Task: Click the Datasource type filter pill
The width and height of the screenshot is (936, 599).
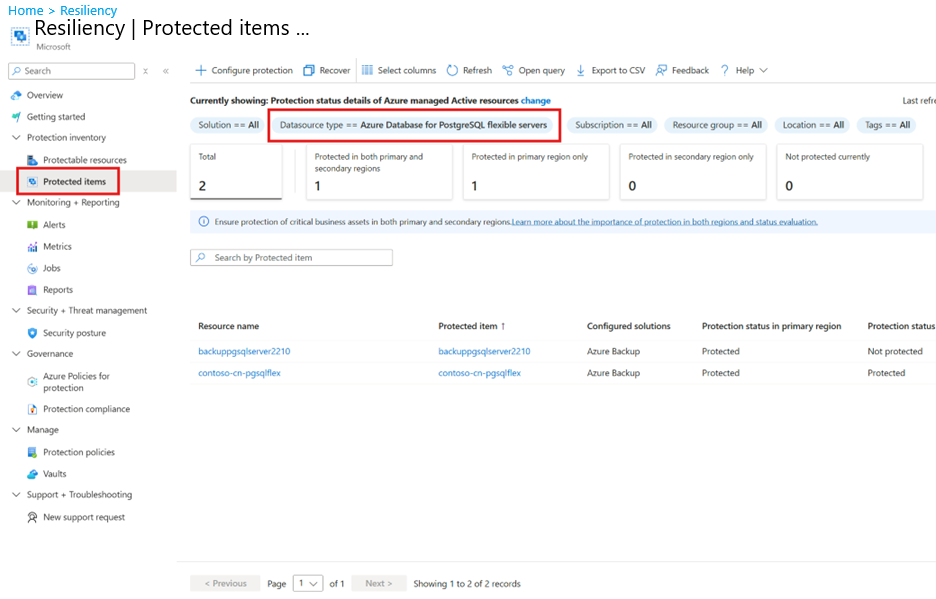Action: (x=413, y=125)
